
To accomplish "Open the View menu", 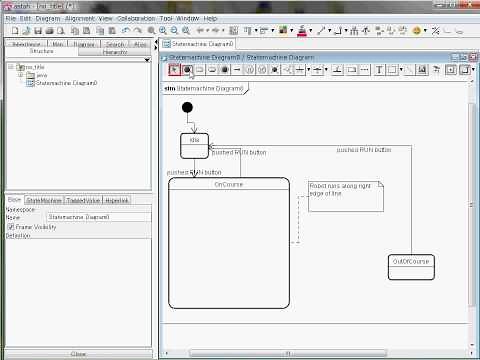I will click(x=105, y=19).
